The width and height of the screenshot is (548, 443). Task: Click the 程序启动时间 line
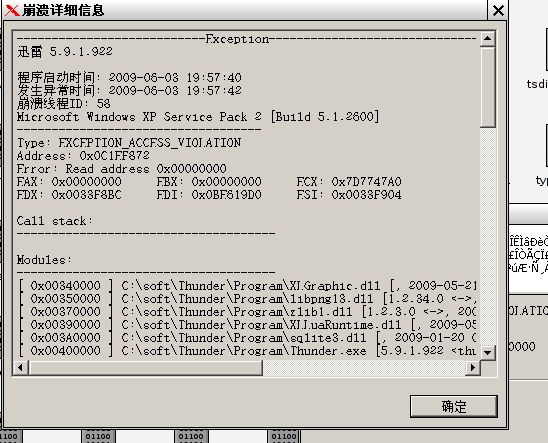click(x=129, y=77)
